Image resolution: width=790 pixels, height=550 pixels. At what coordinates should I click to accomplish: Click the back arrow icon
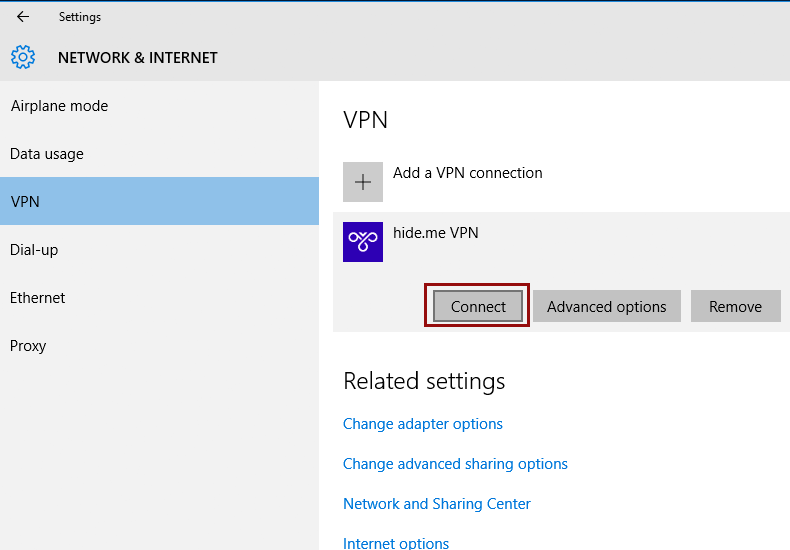[x=23, y=17]
